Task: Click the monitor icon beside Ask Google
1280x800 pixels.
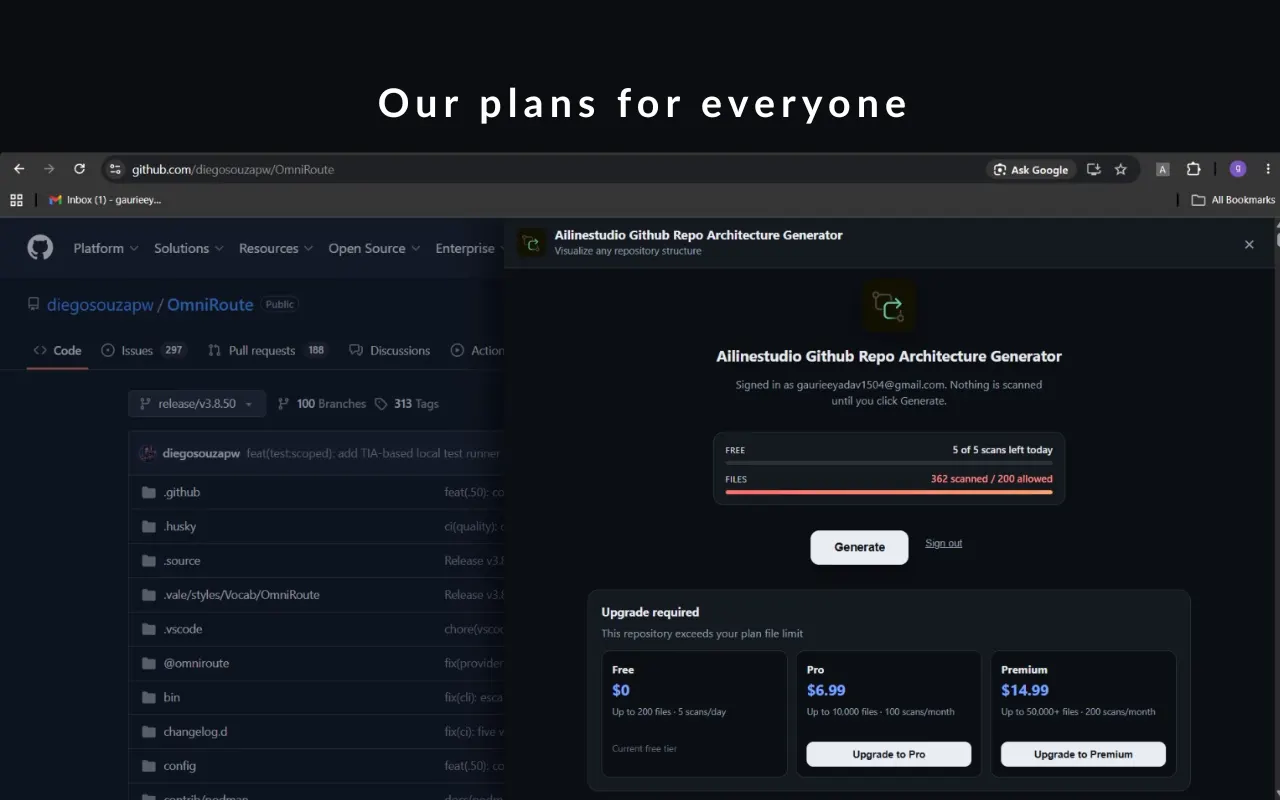Action: 1094,169
